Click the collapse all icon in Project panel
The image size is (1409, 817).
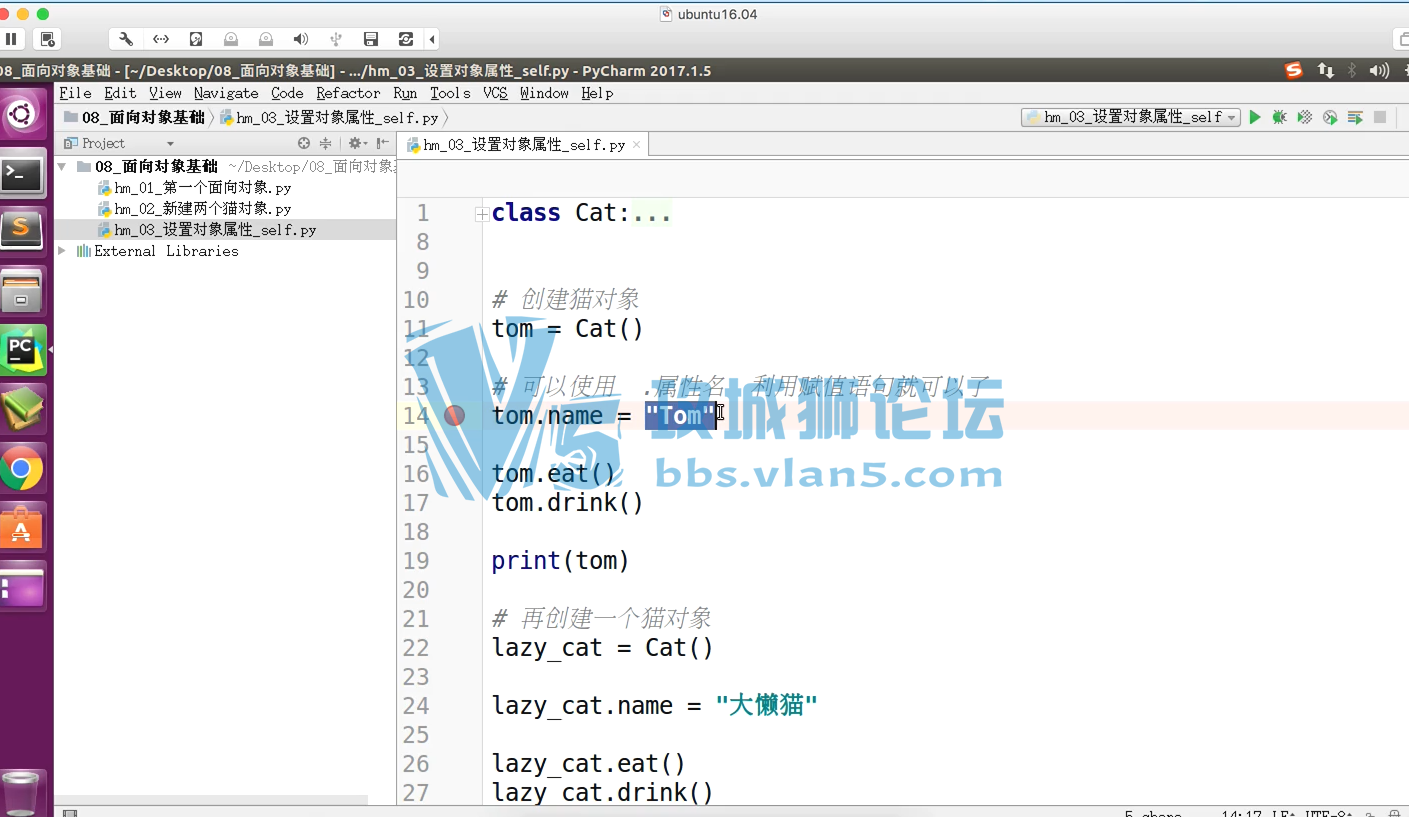[x=325, y=143]
